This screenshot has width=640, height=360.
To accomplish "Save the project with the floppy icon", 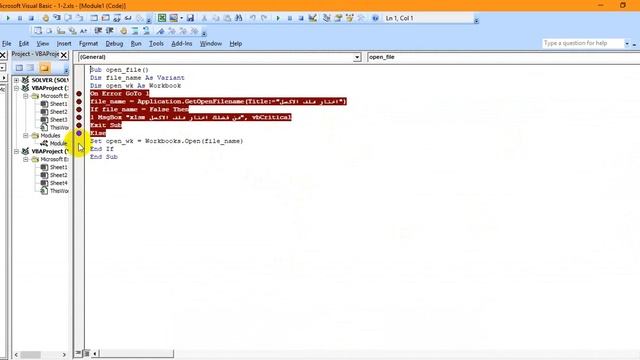I will (190, 18).
